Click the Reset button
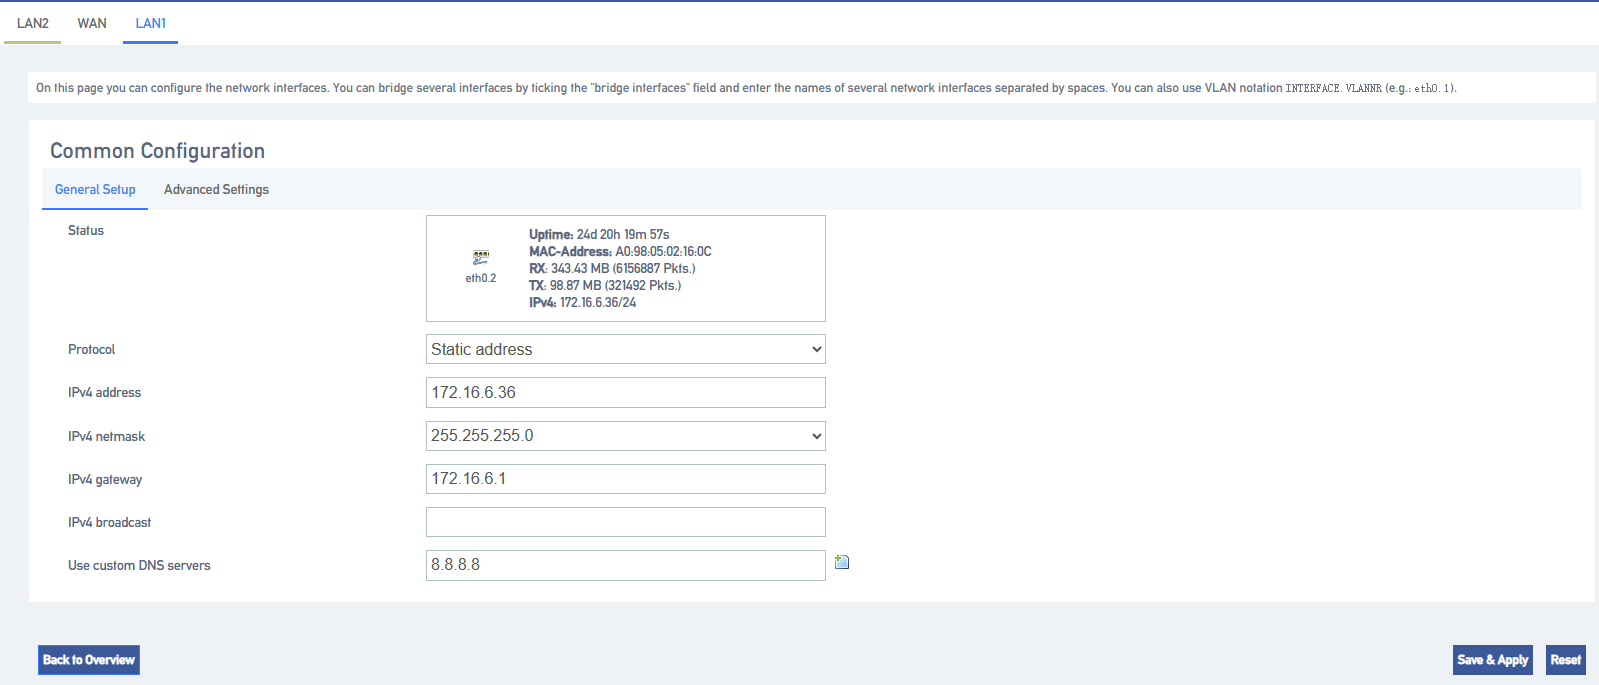1599x685 pixels. (1566, 660)
